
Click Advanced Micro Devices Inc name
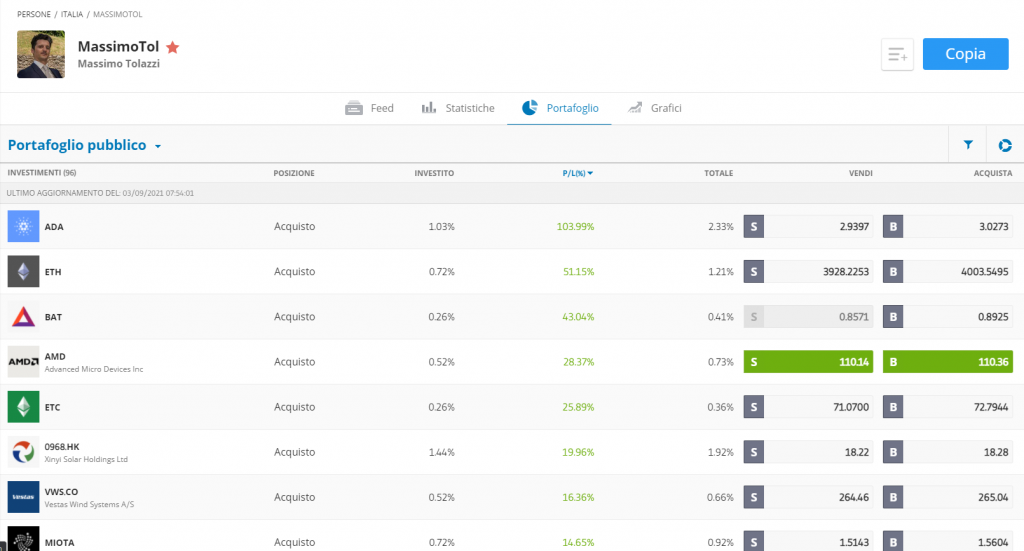(x=94, y=369)
